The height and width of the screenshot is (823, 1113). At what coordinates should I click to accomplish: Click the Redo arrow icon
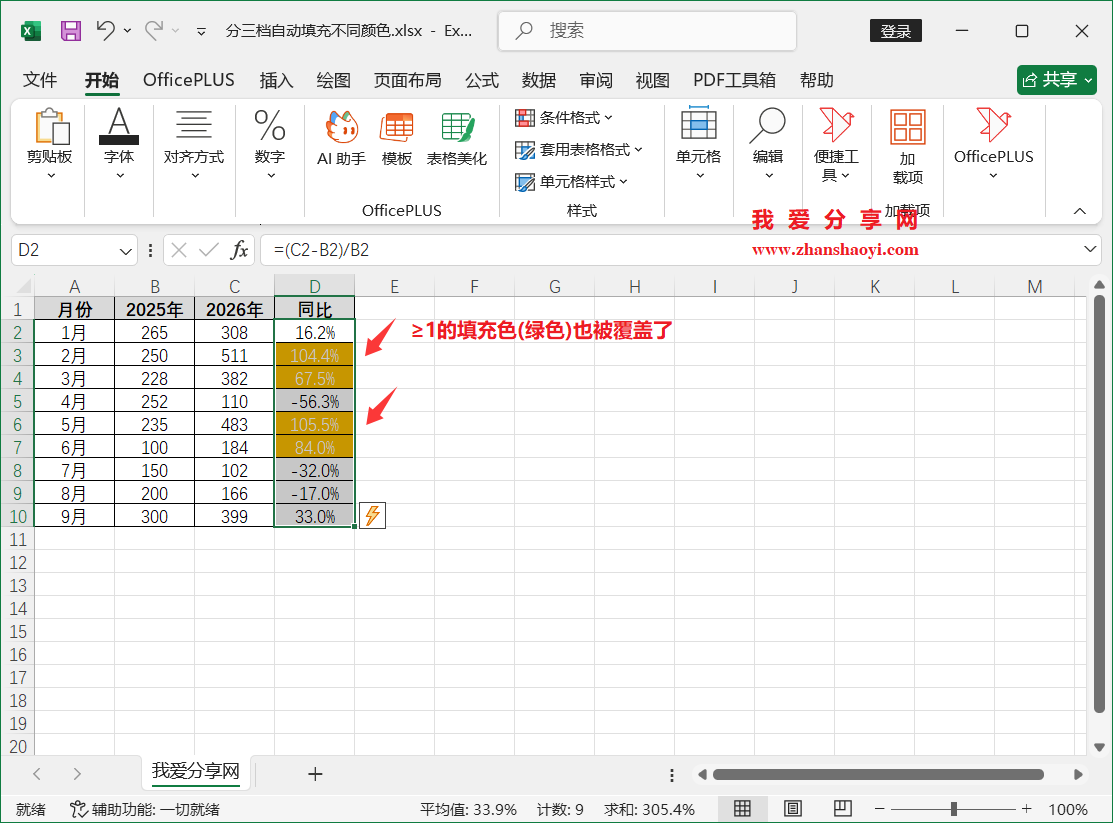154,31
